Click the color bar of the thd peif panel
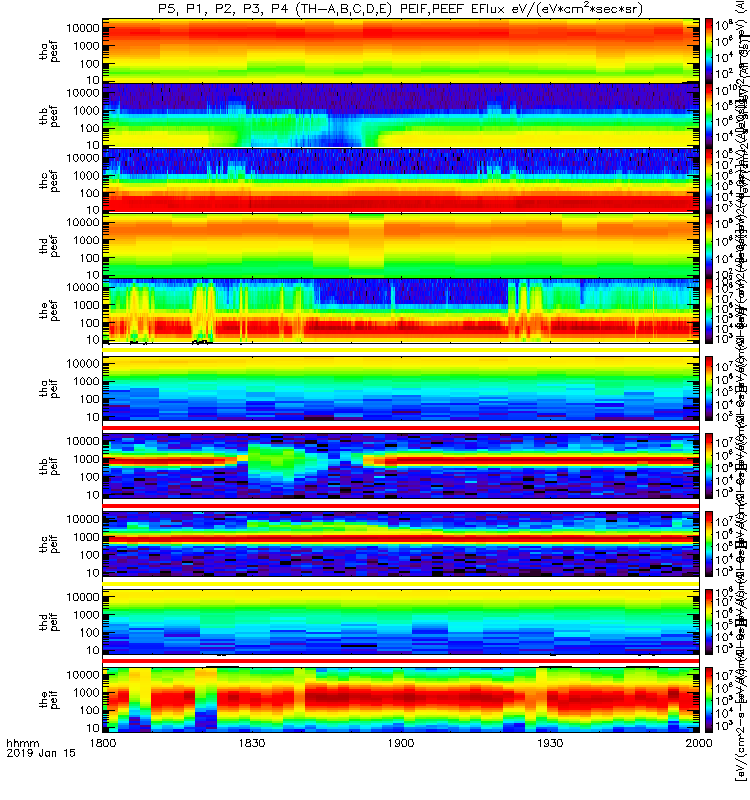This screenshot has height=800, width=750. pos(709,622)
